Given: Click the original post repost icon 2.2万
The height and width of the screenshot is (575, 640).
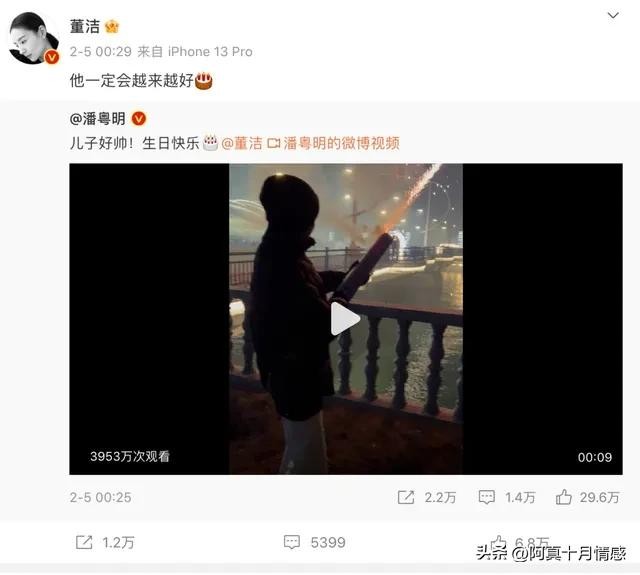Looking at the screenshot, I should pyautogui.click(x=427, y=497).
